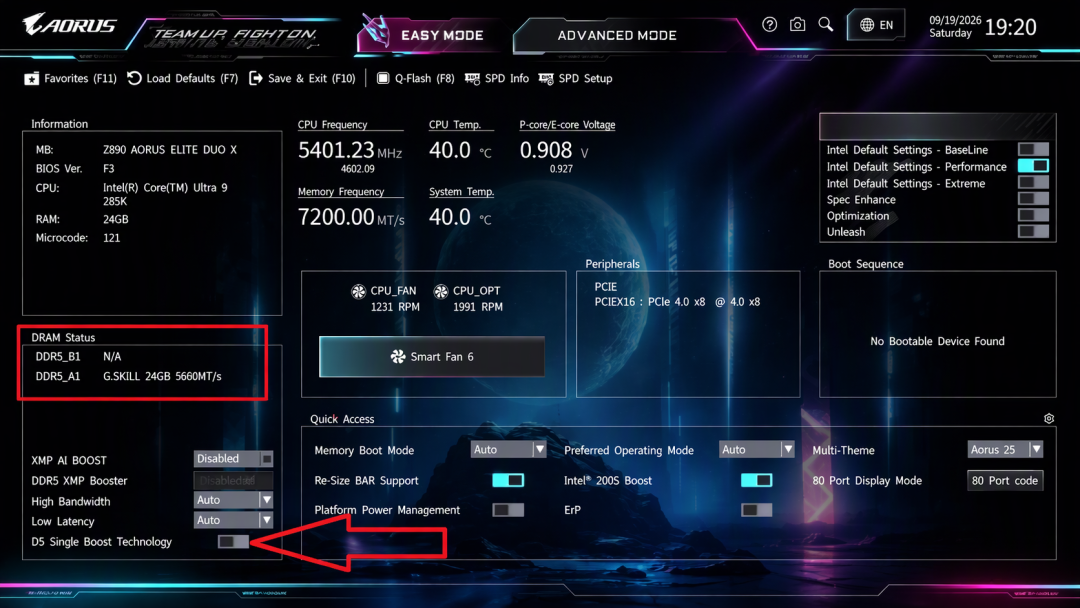1080x608 pixels.
Task: Switch to the Advanced Mode tab
Action: click(x=617, y=35)
